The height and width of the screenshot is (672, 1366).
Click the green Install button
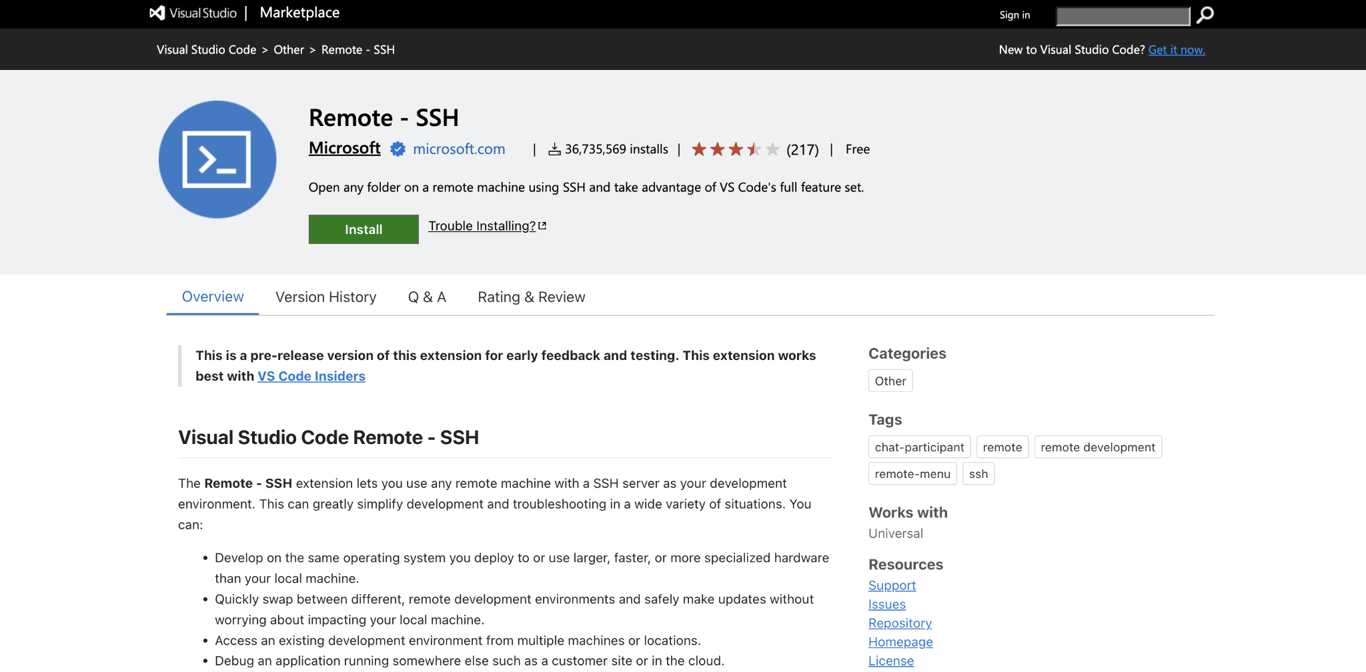(x=364, y=229)
